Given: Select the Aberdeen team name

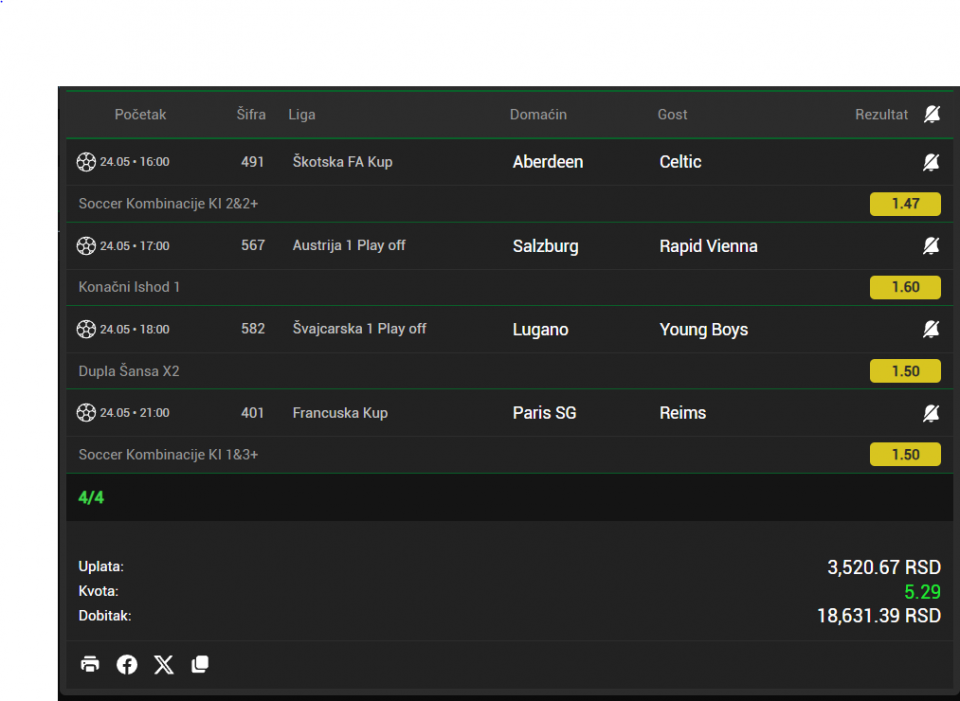Looking at the screenshot, I should click(548, 162).
